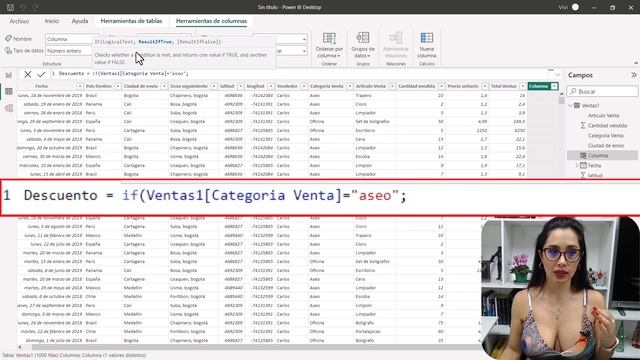The height and width of the screenshot is (360, 640).
Task: Open Vendedor column filter dropdown
Action: pos(304,86)
